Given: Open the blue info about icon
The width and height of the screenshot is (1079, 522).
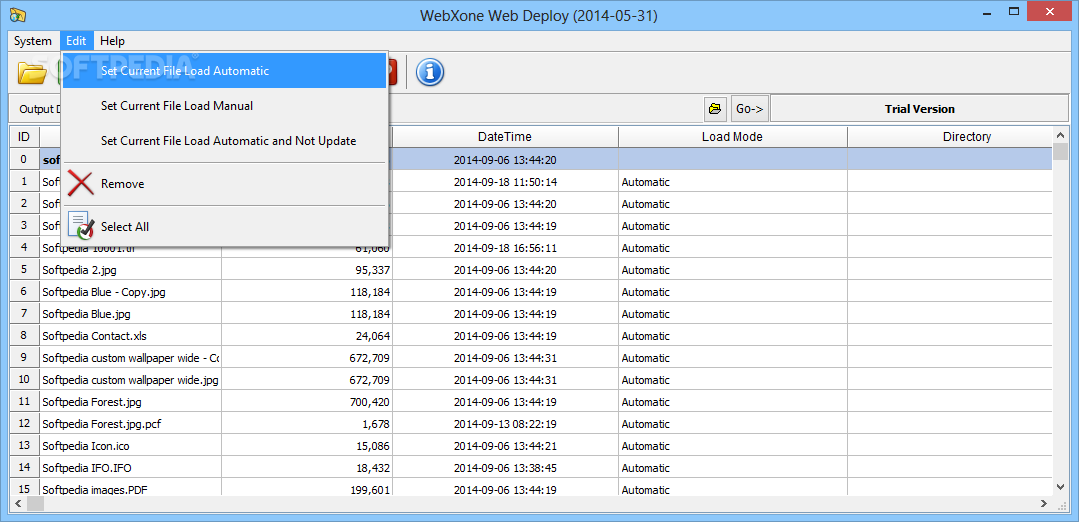Looking at the screenshot, I should click(x=429, y=72).
